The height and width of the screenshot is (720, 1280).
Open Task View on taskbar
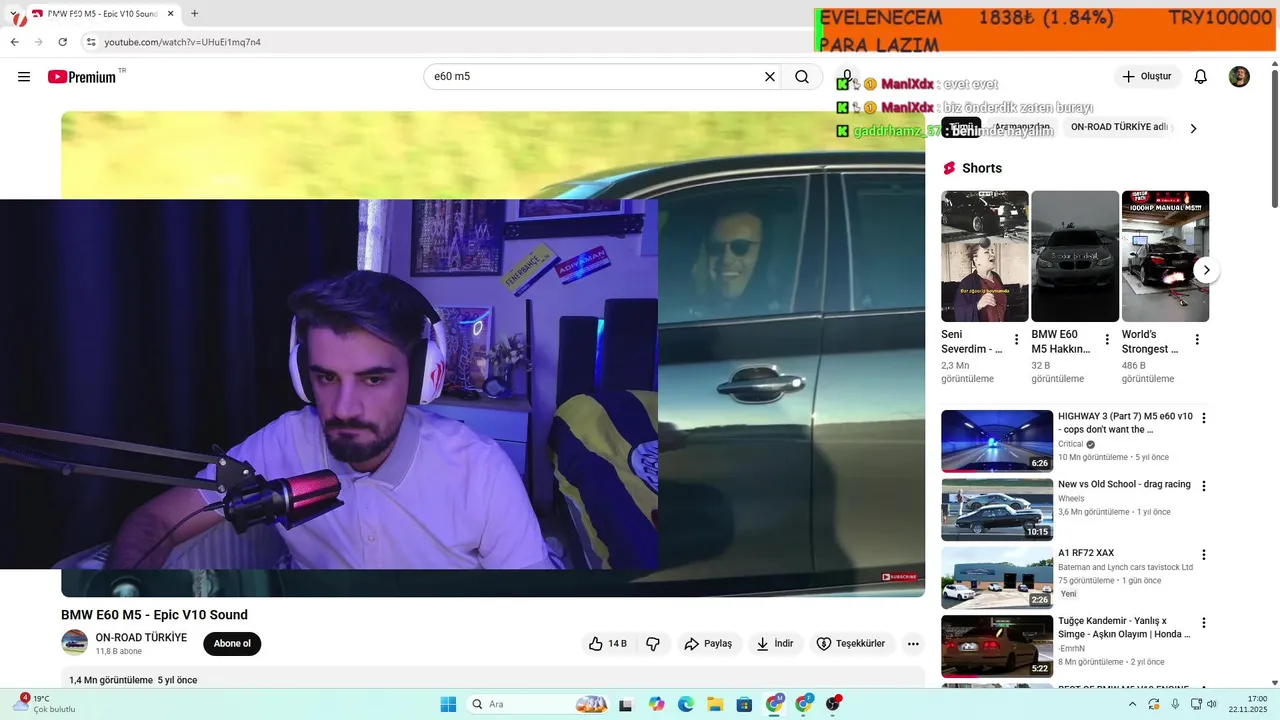(x=626, y=704)
